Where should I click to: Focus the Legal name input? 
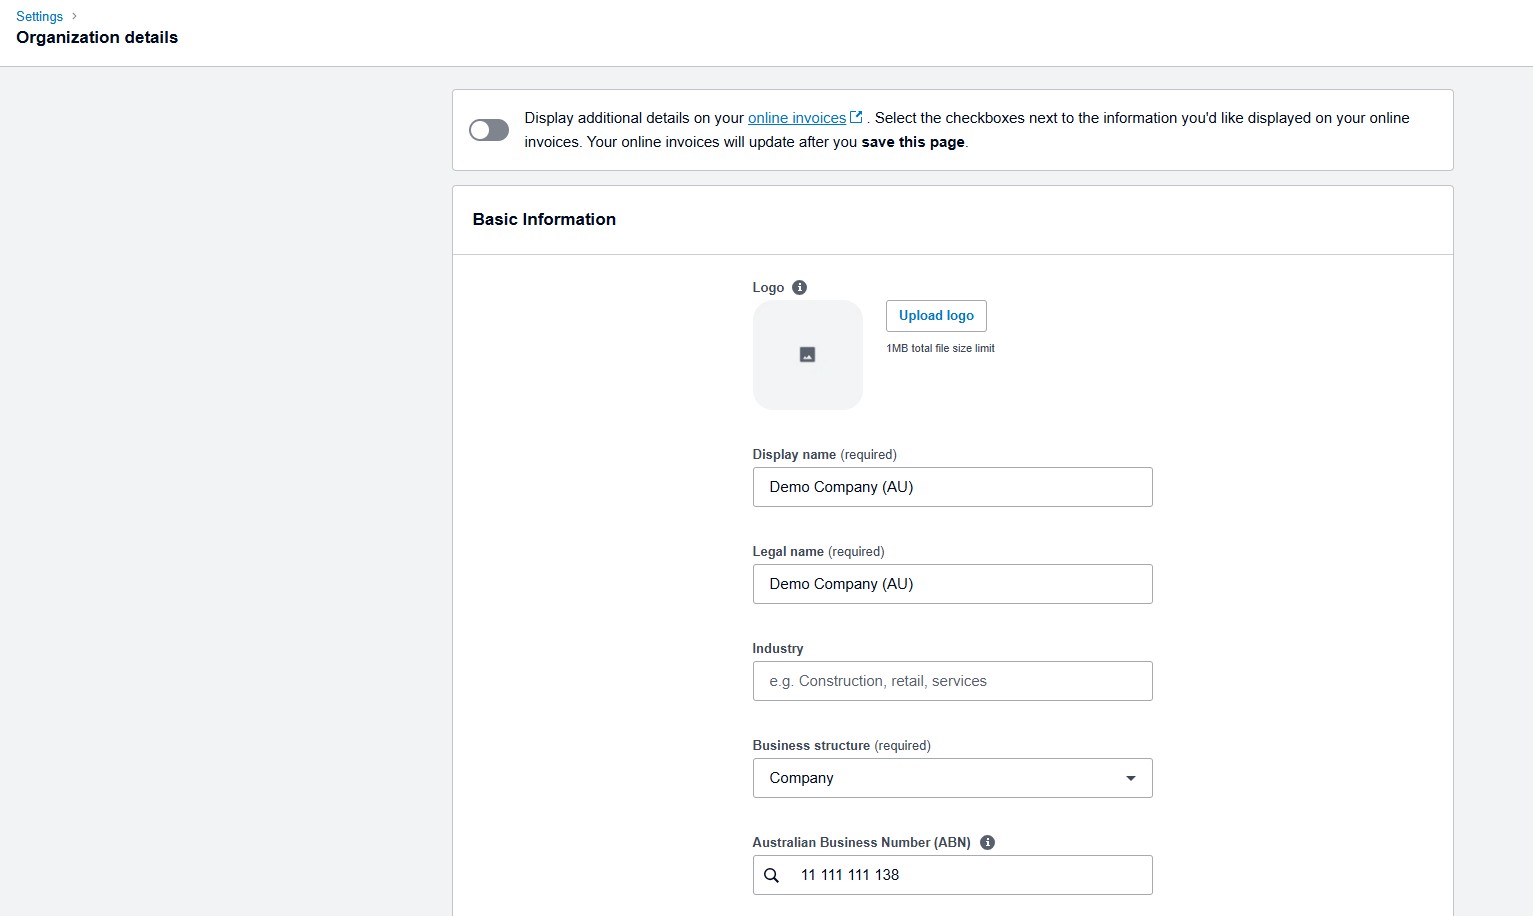coord(952,584)
